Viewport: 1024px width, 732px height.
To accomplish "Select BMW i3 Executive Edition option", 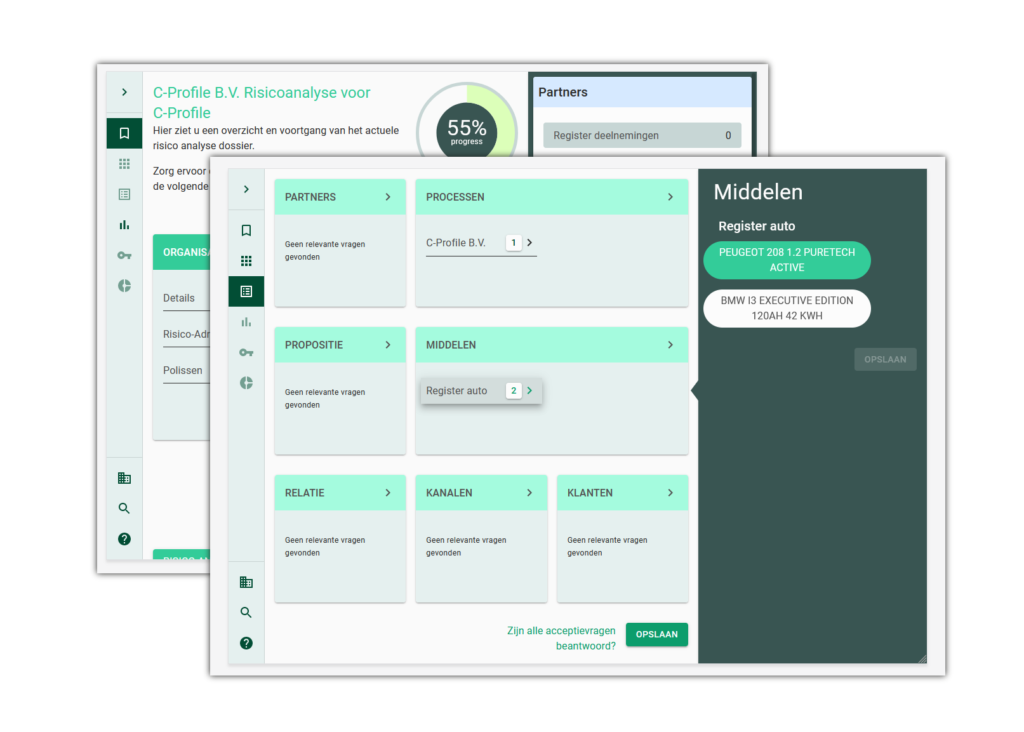I will 787,308.
